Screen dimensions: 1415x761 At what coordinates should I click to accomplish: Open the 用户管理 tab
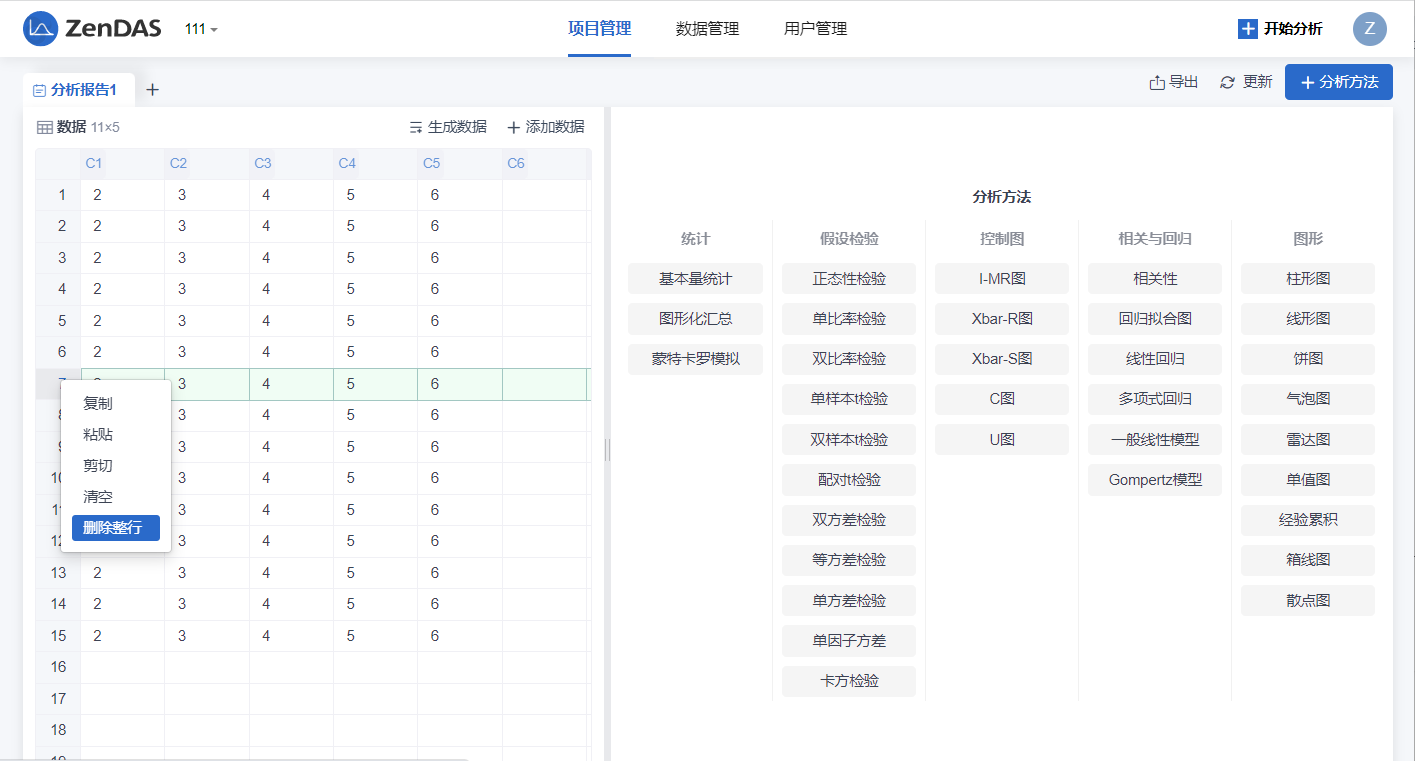(x=815, y=29)
